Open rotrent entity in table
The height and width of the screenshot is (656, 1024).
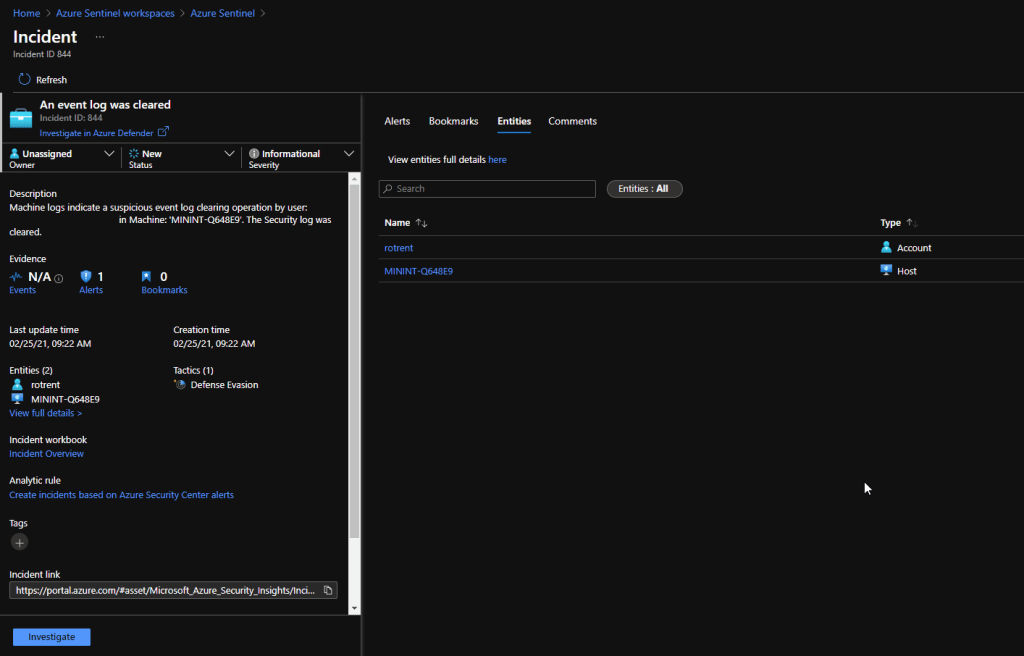coord(398,248)
